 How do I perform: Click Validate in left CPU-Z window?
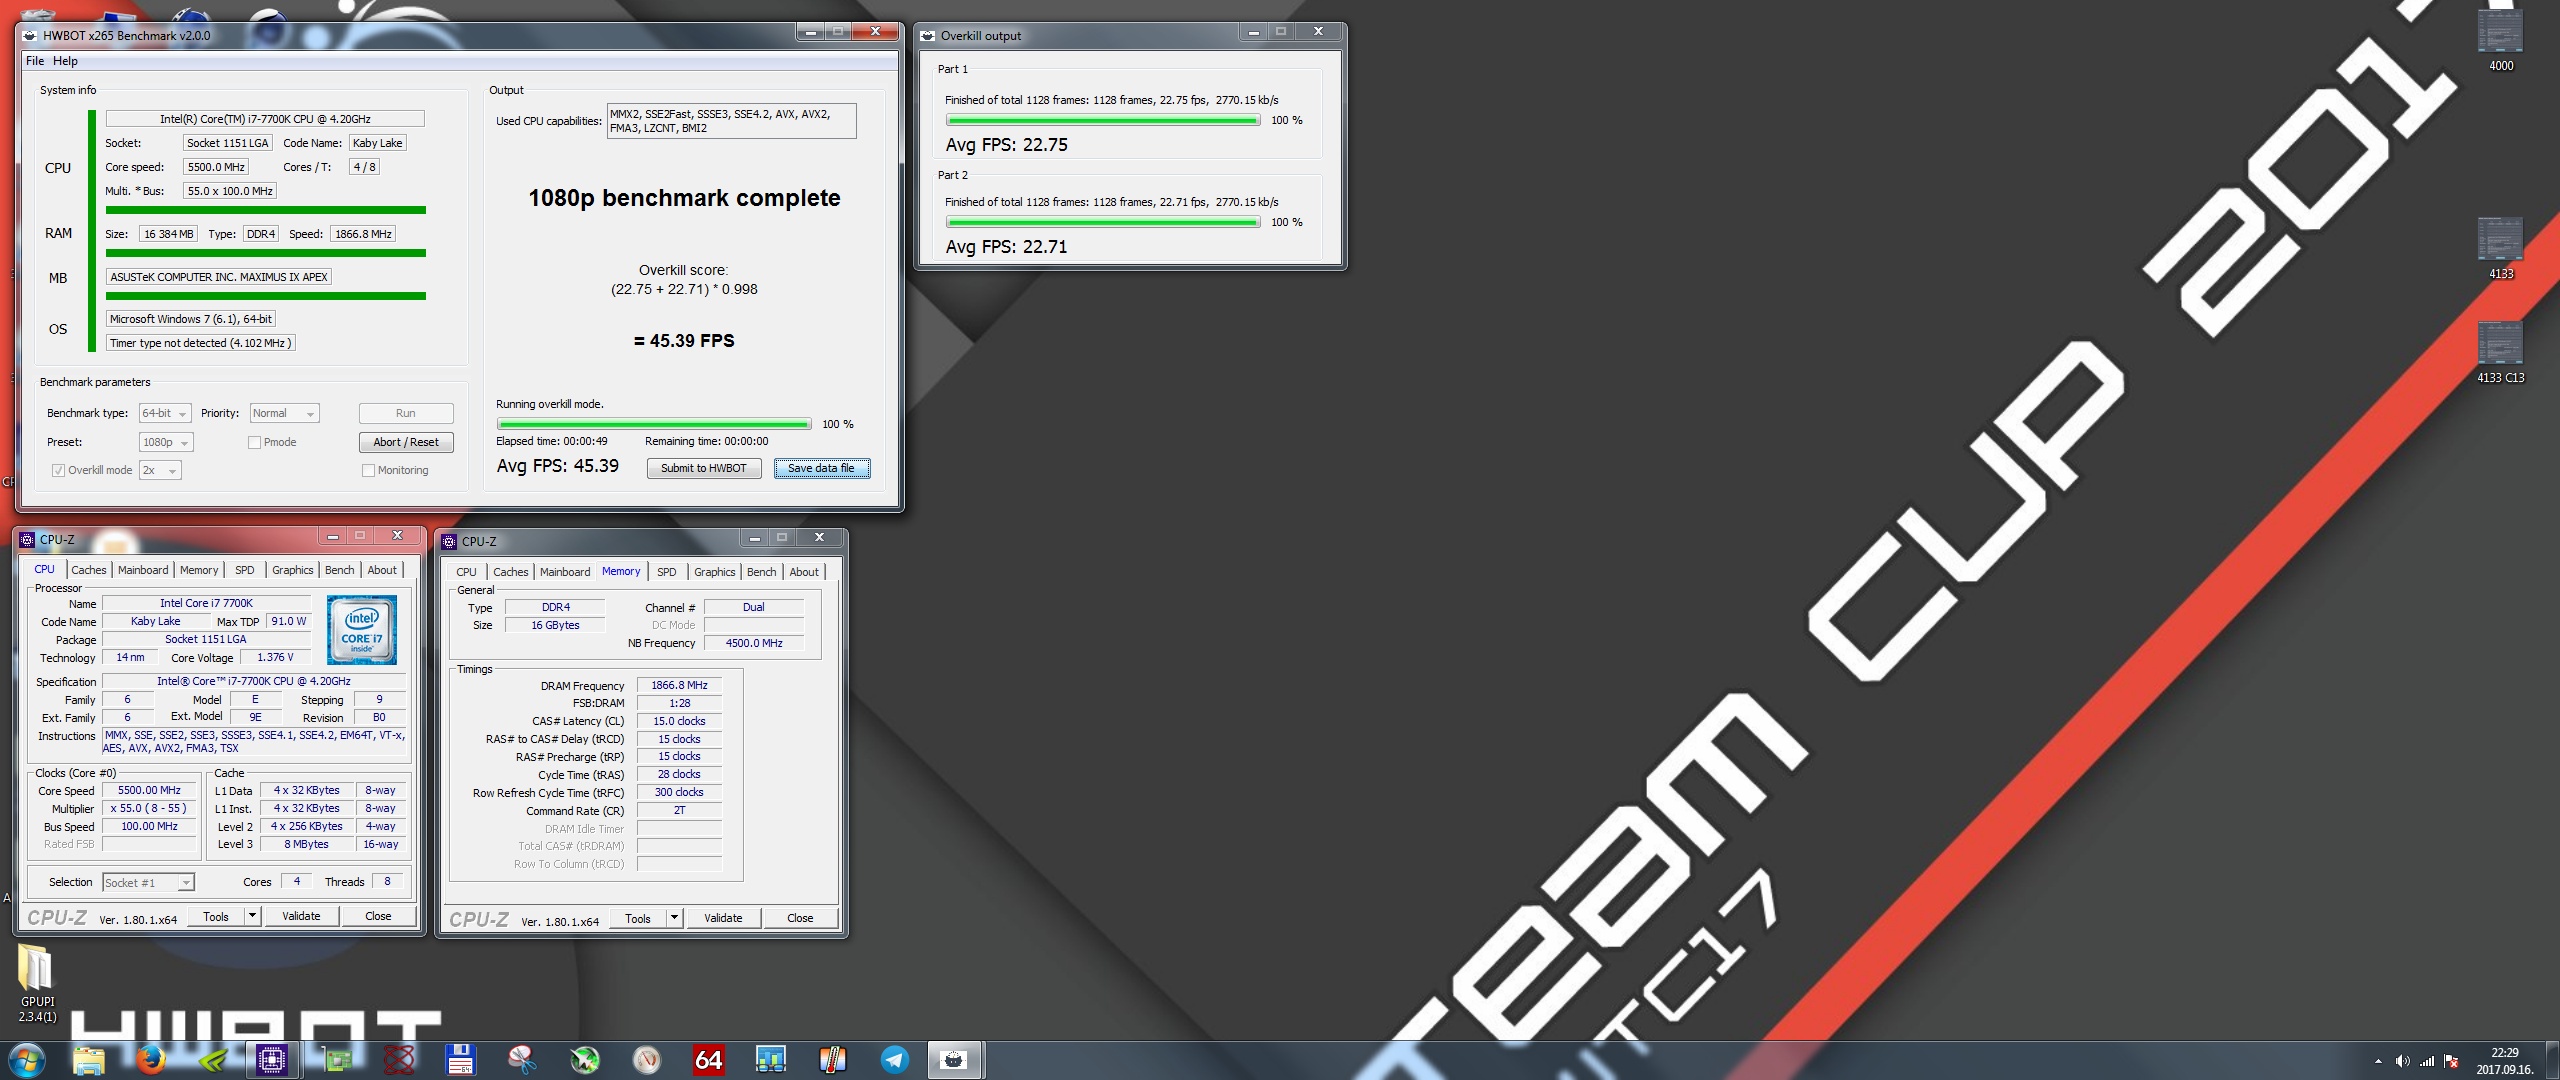(301, 916)
